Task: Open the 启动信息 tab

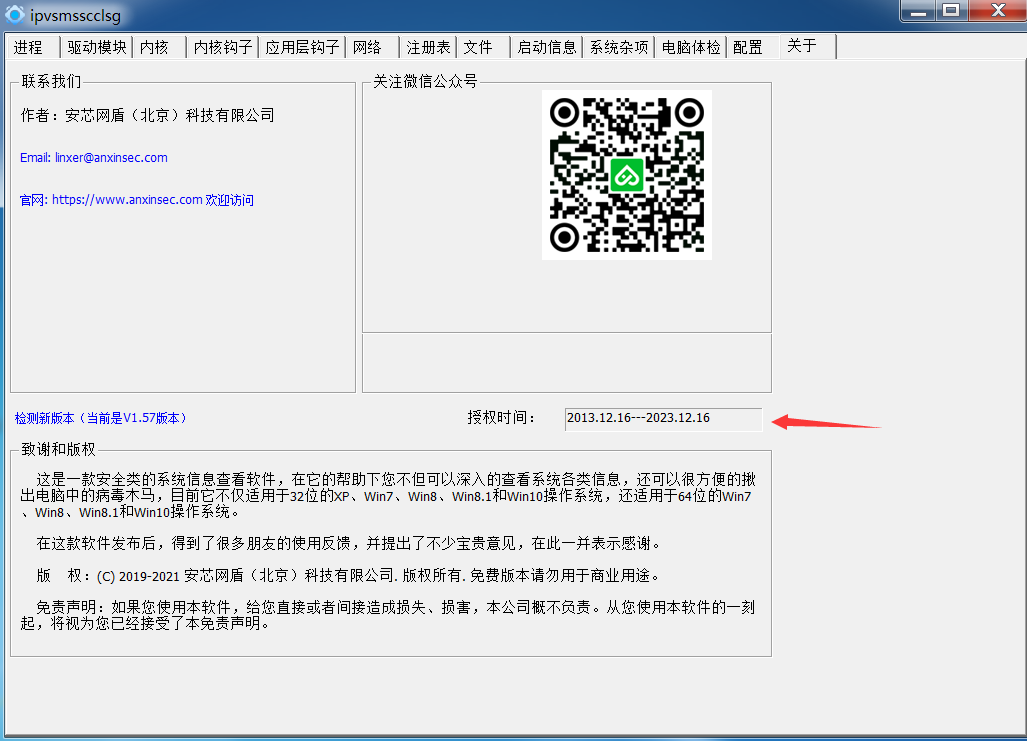Action: pos(546,47)
